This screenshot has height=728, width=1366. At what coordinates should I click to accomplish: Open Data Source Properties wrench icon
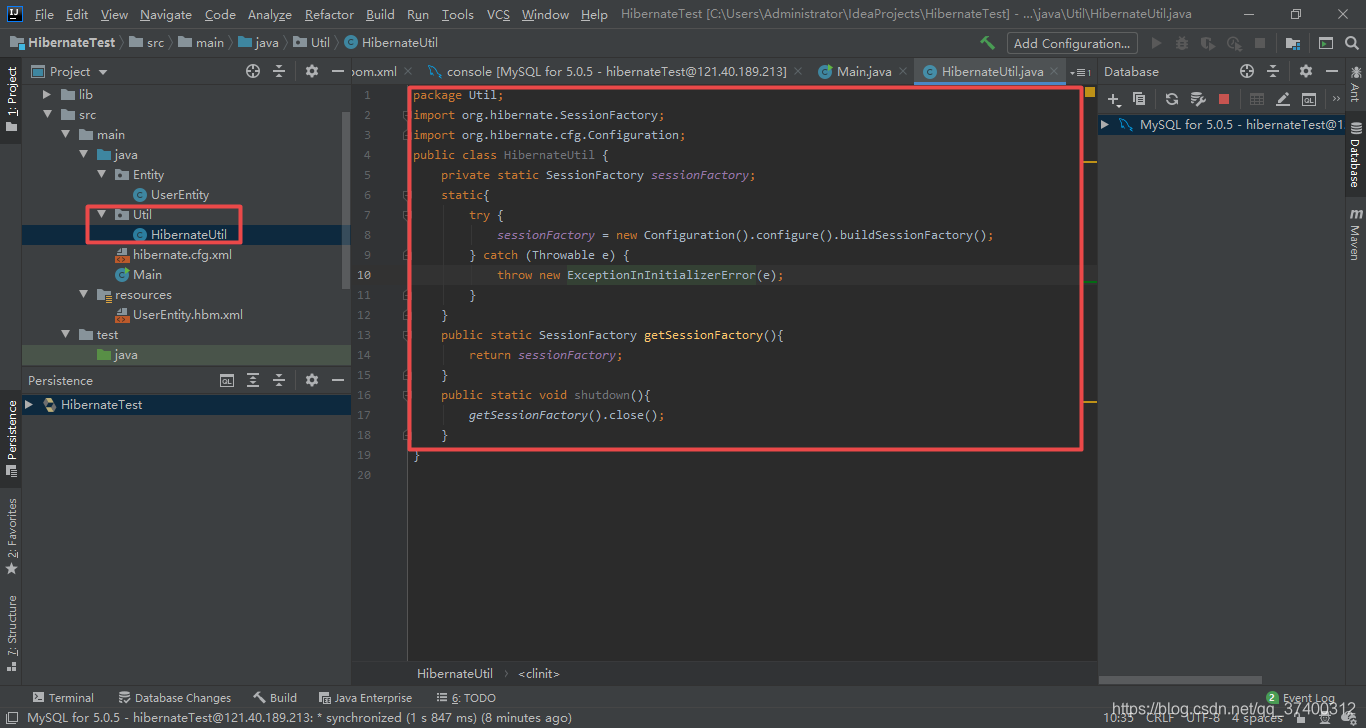[x=1198, y=99]
